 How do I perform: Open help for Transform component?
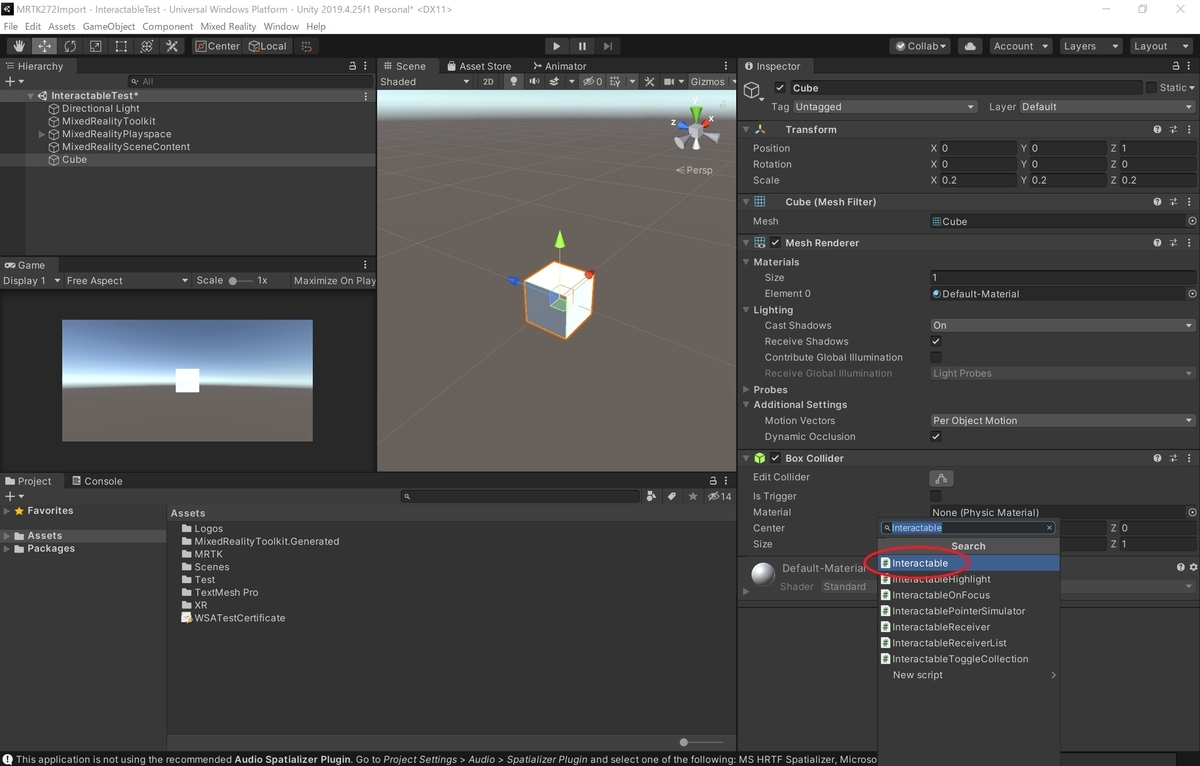point(1157,129)
